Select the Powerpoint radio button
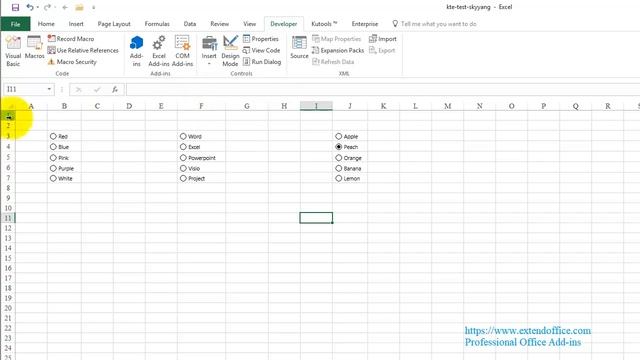Viewport: 640px width, 360px height. point(183,158)
